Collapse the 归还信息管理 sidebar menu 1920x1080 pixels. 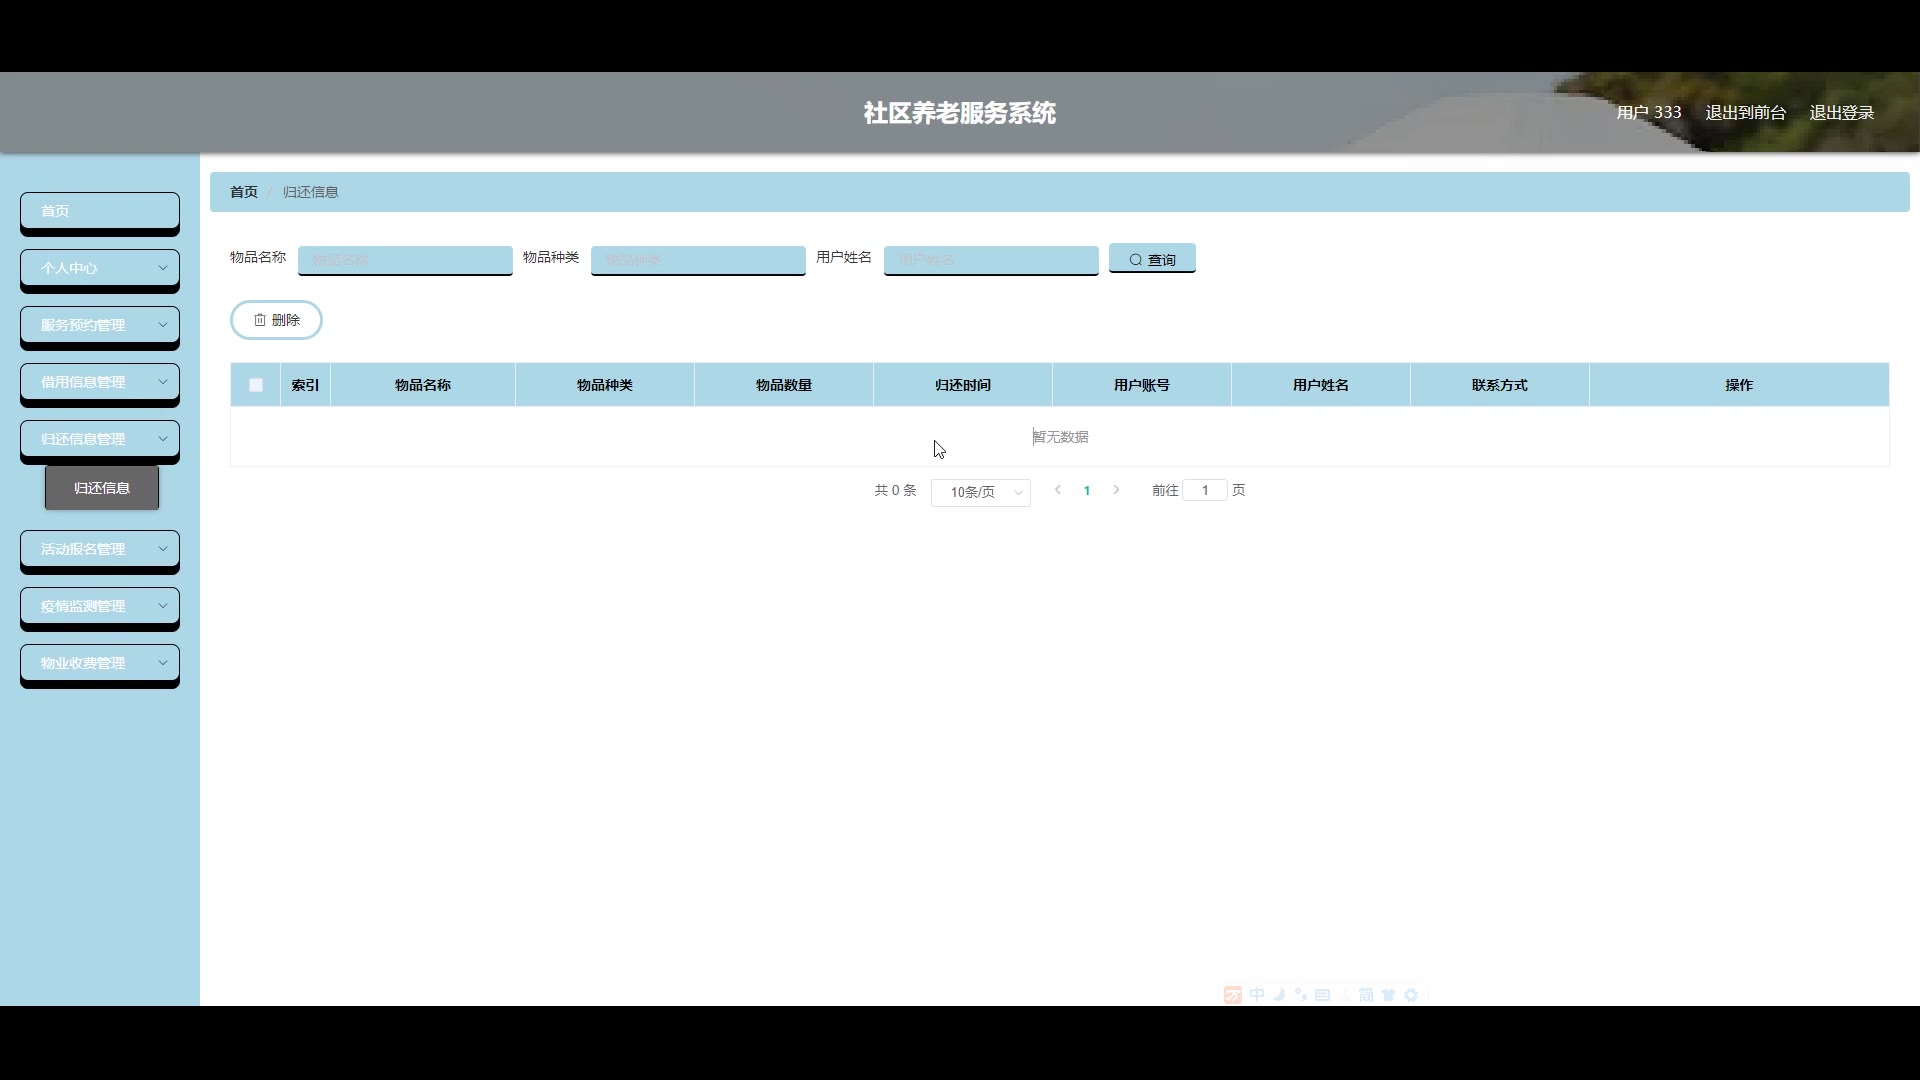100,439
